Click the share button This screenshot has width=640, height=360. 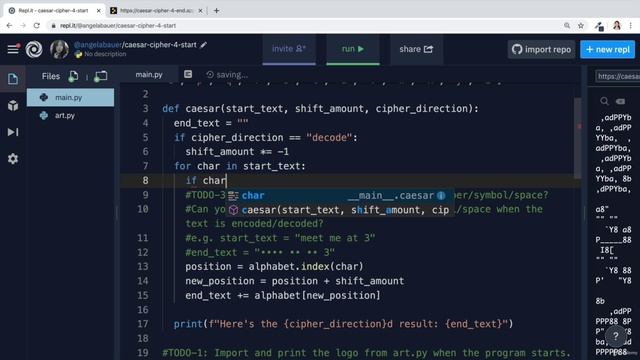pos(416,49)
